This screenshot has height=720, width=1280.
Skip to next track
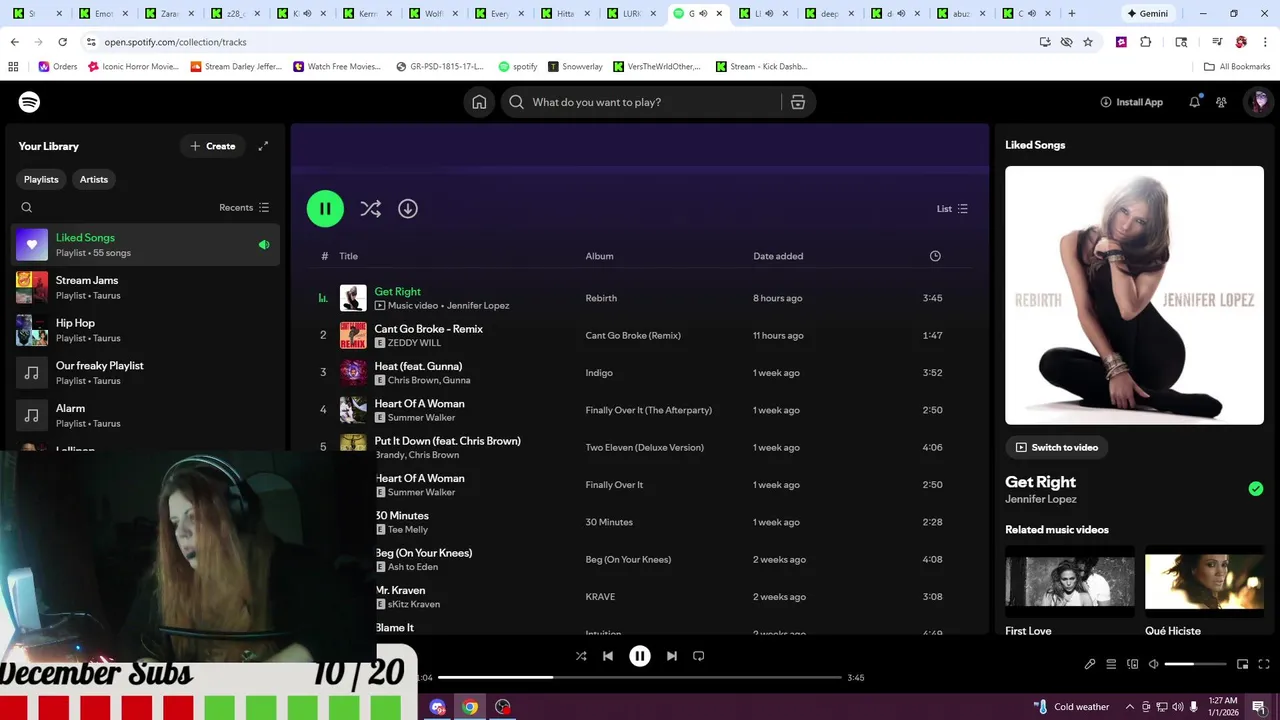click(672, 656)
